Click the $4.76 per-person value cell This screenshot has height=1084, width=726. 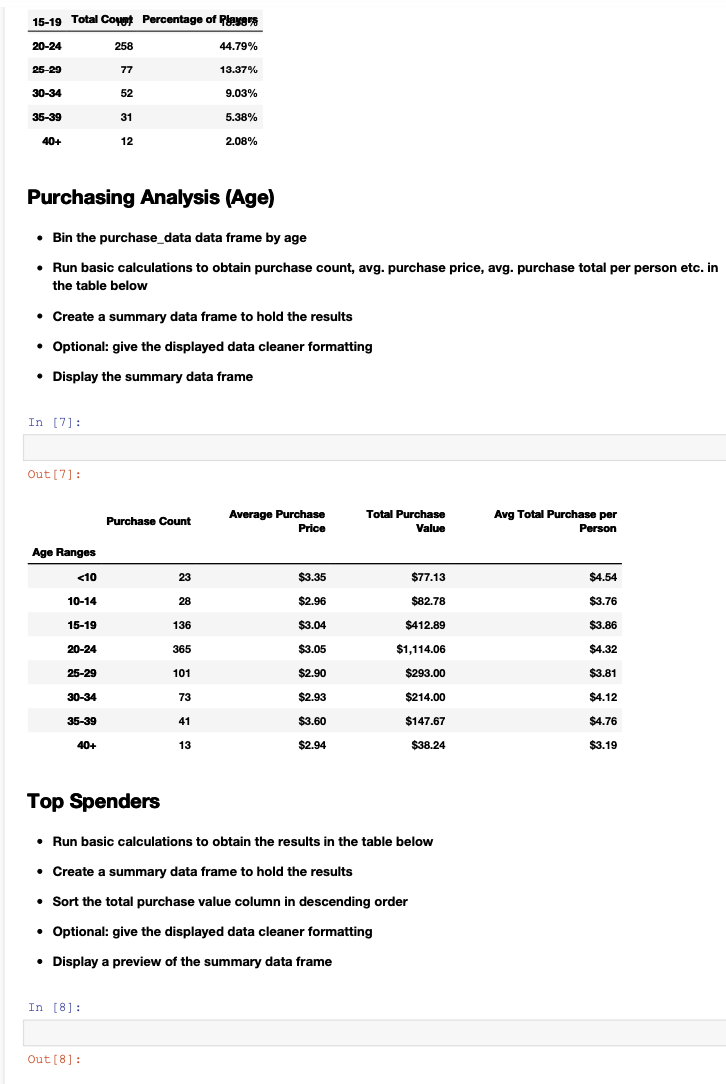point(604,719)
